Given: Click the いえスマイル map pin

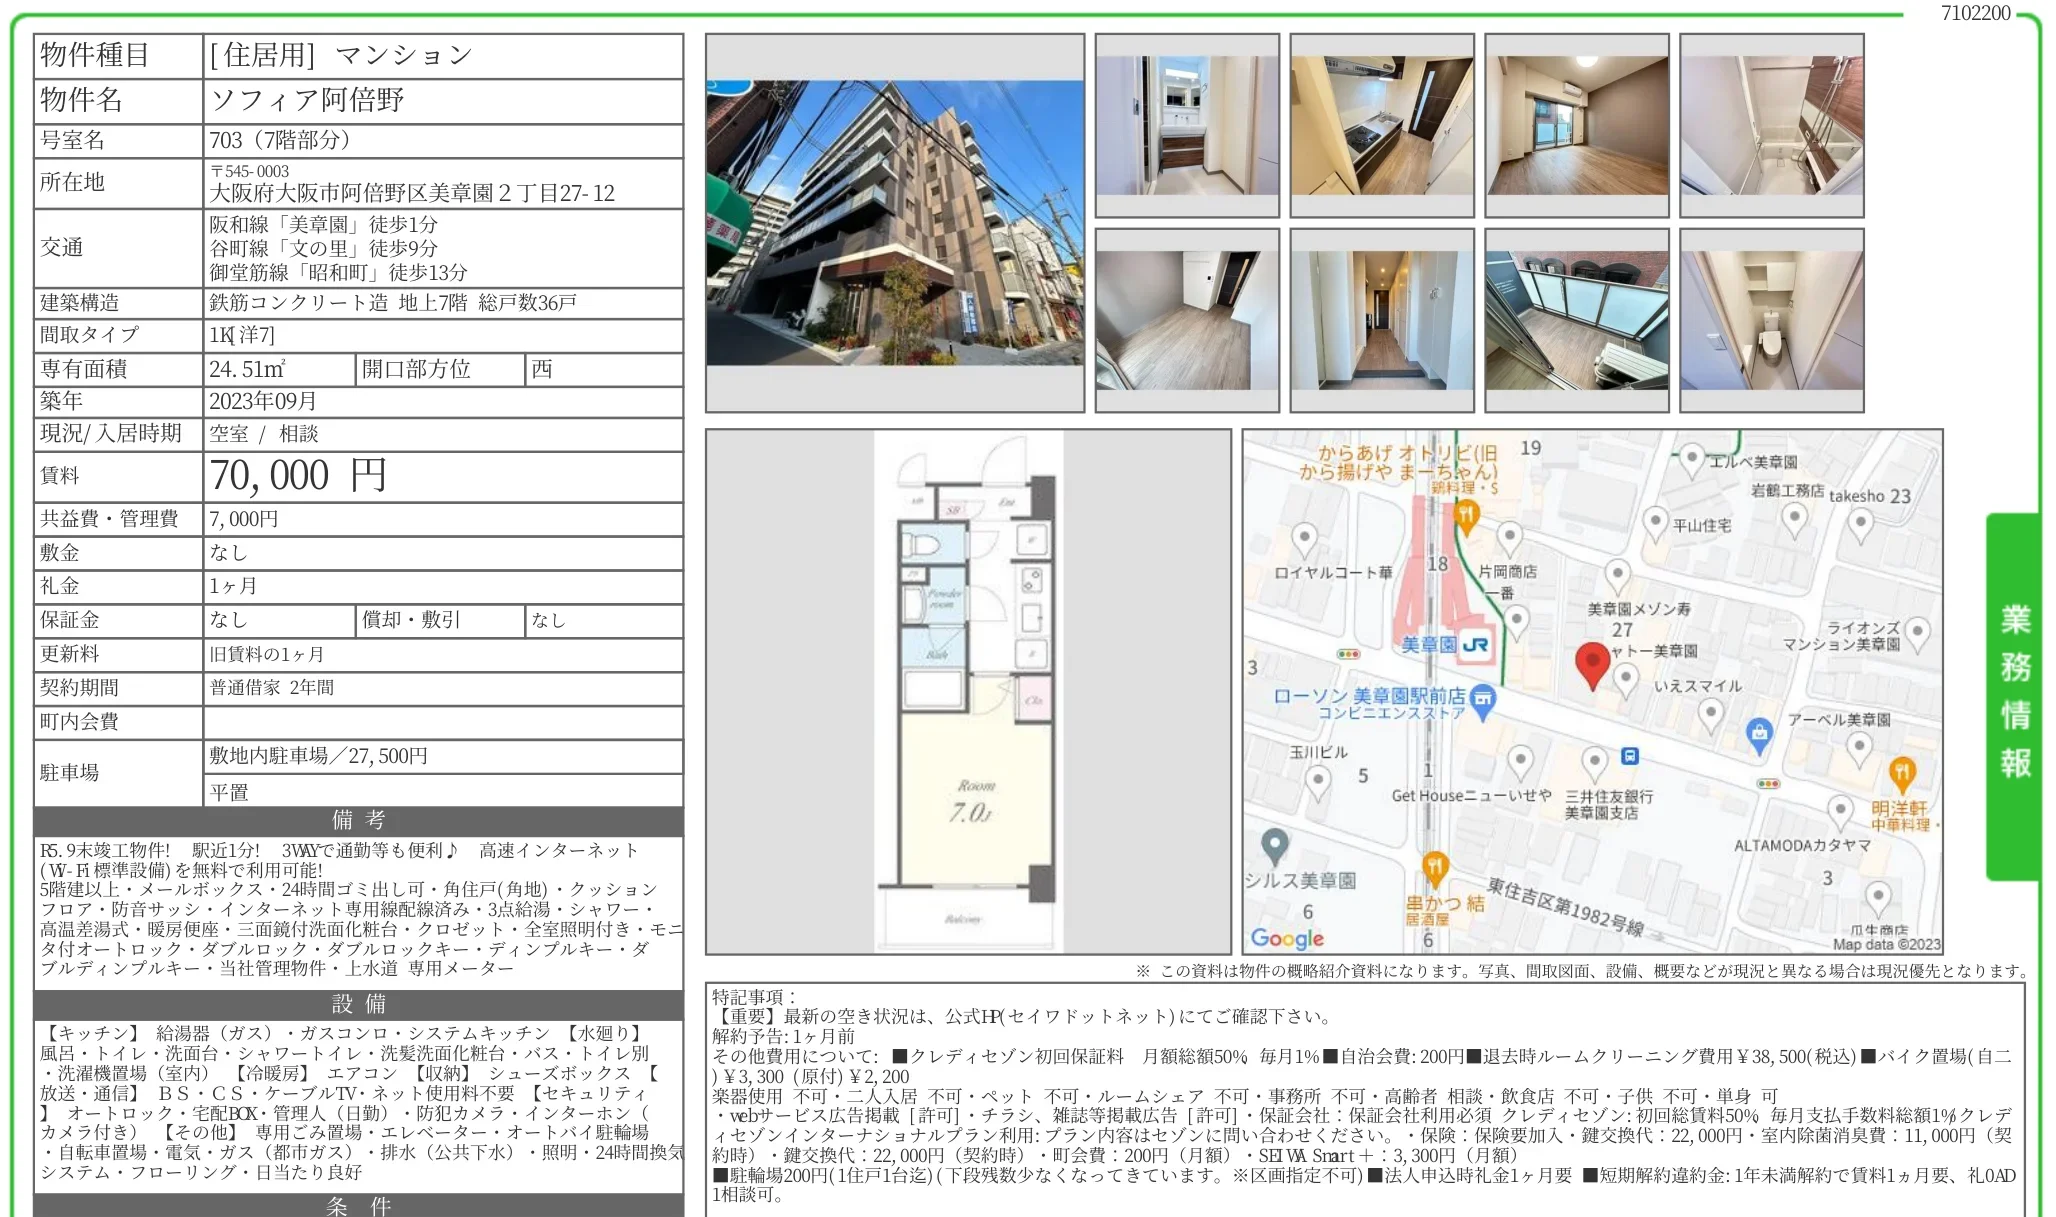Looking at the screenshot, I should [1711, 714].
